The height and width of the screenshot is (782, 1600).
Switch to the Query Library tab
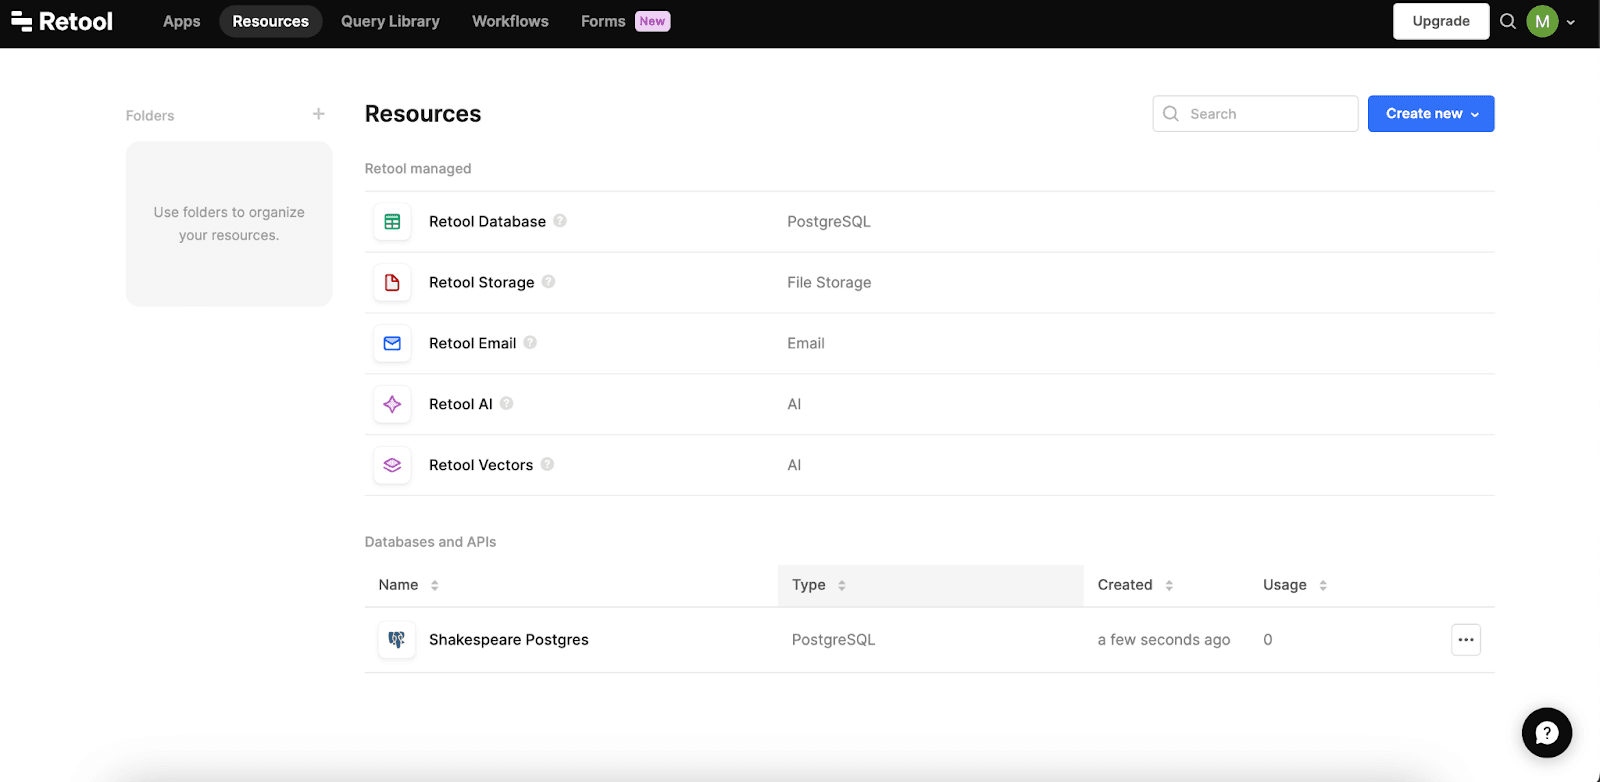(390, 21)
